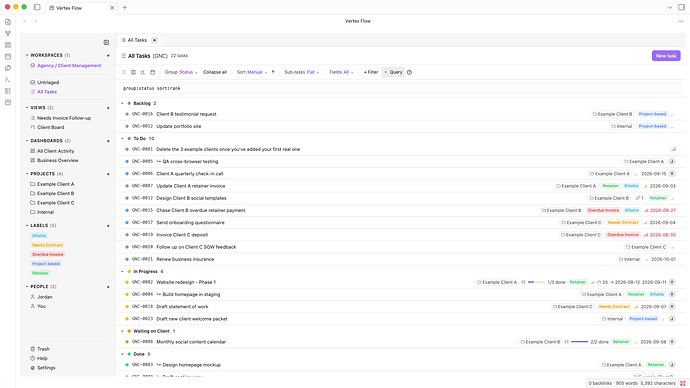690x388 pixels.
Task: Navigate back with the left arrow
Action: pyautogui.click(x=25, y=21)
